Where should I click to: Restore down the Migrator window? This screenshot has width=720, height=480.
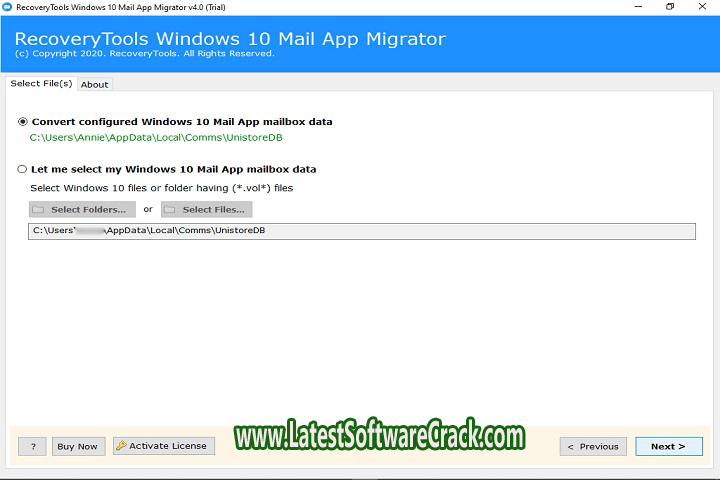point(670,6)
